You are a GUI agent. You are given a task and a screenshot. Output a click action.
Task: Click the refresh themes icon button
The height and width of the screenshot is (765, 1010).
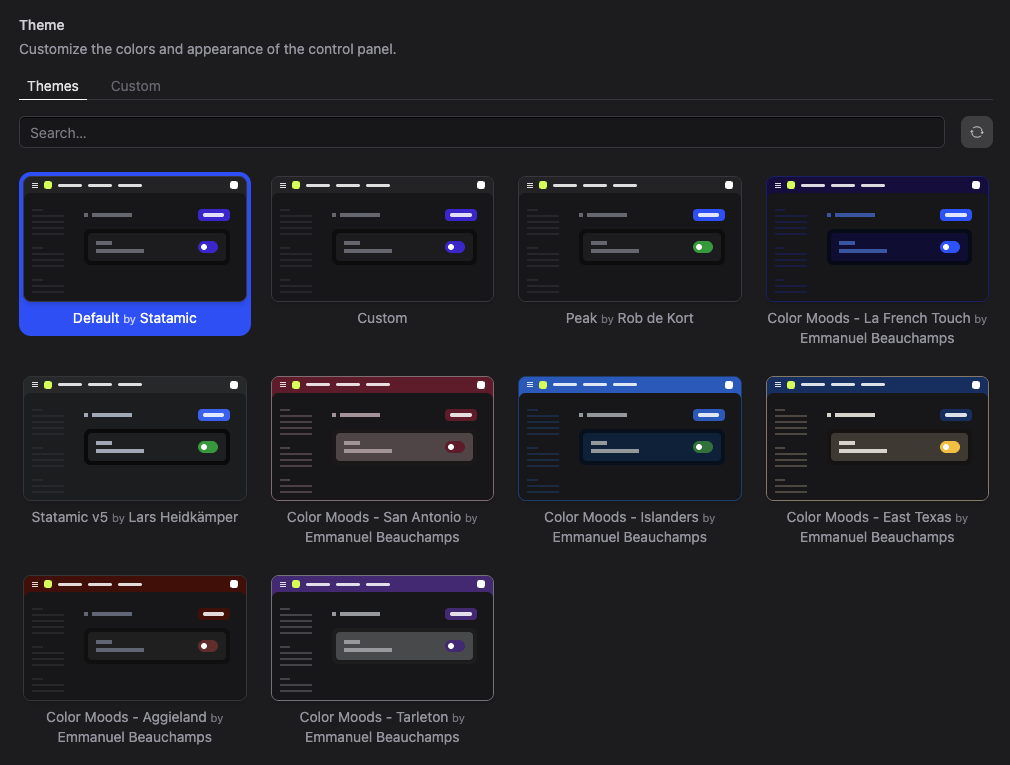coord(976,131)
